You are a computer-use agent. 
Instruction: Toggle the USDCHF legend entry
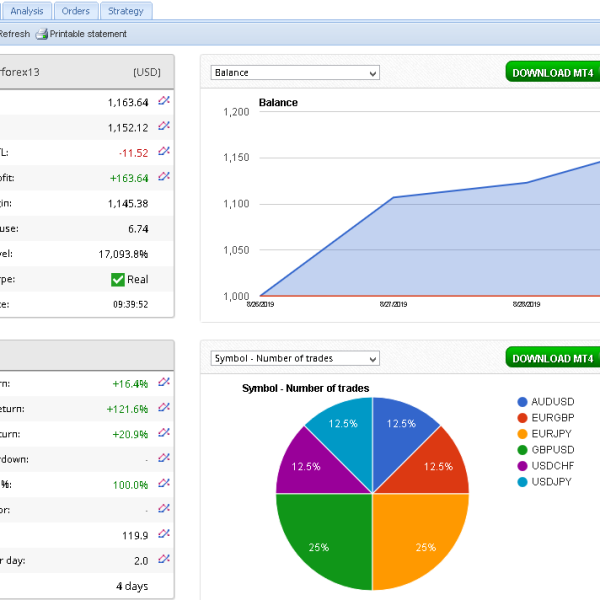point(551,468)
